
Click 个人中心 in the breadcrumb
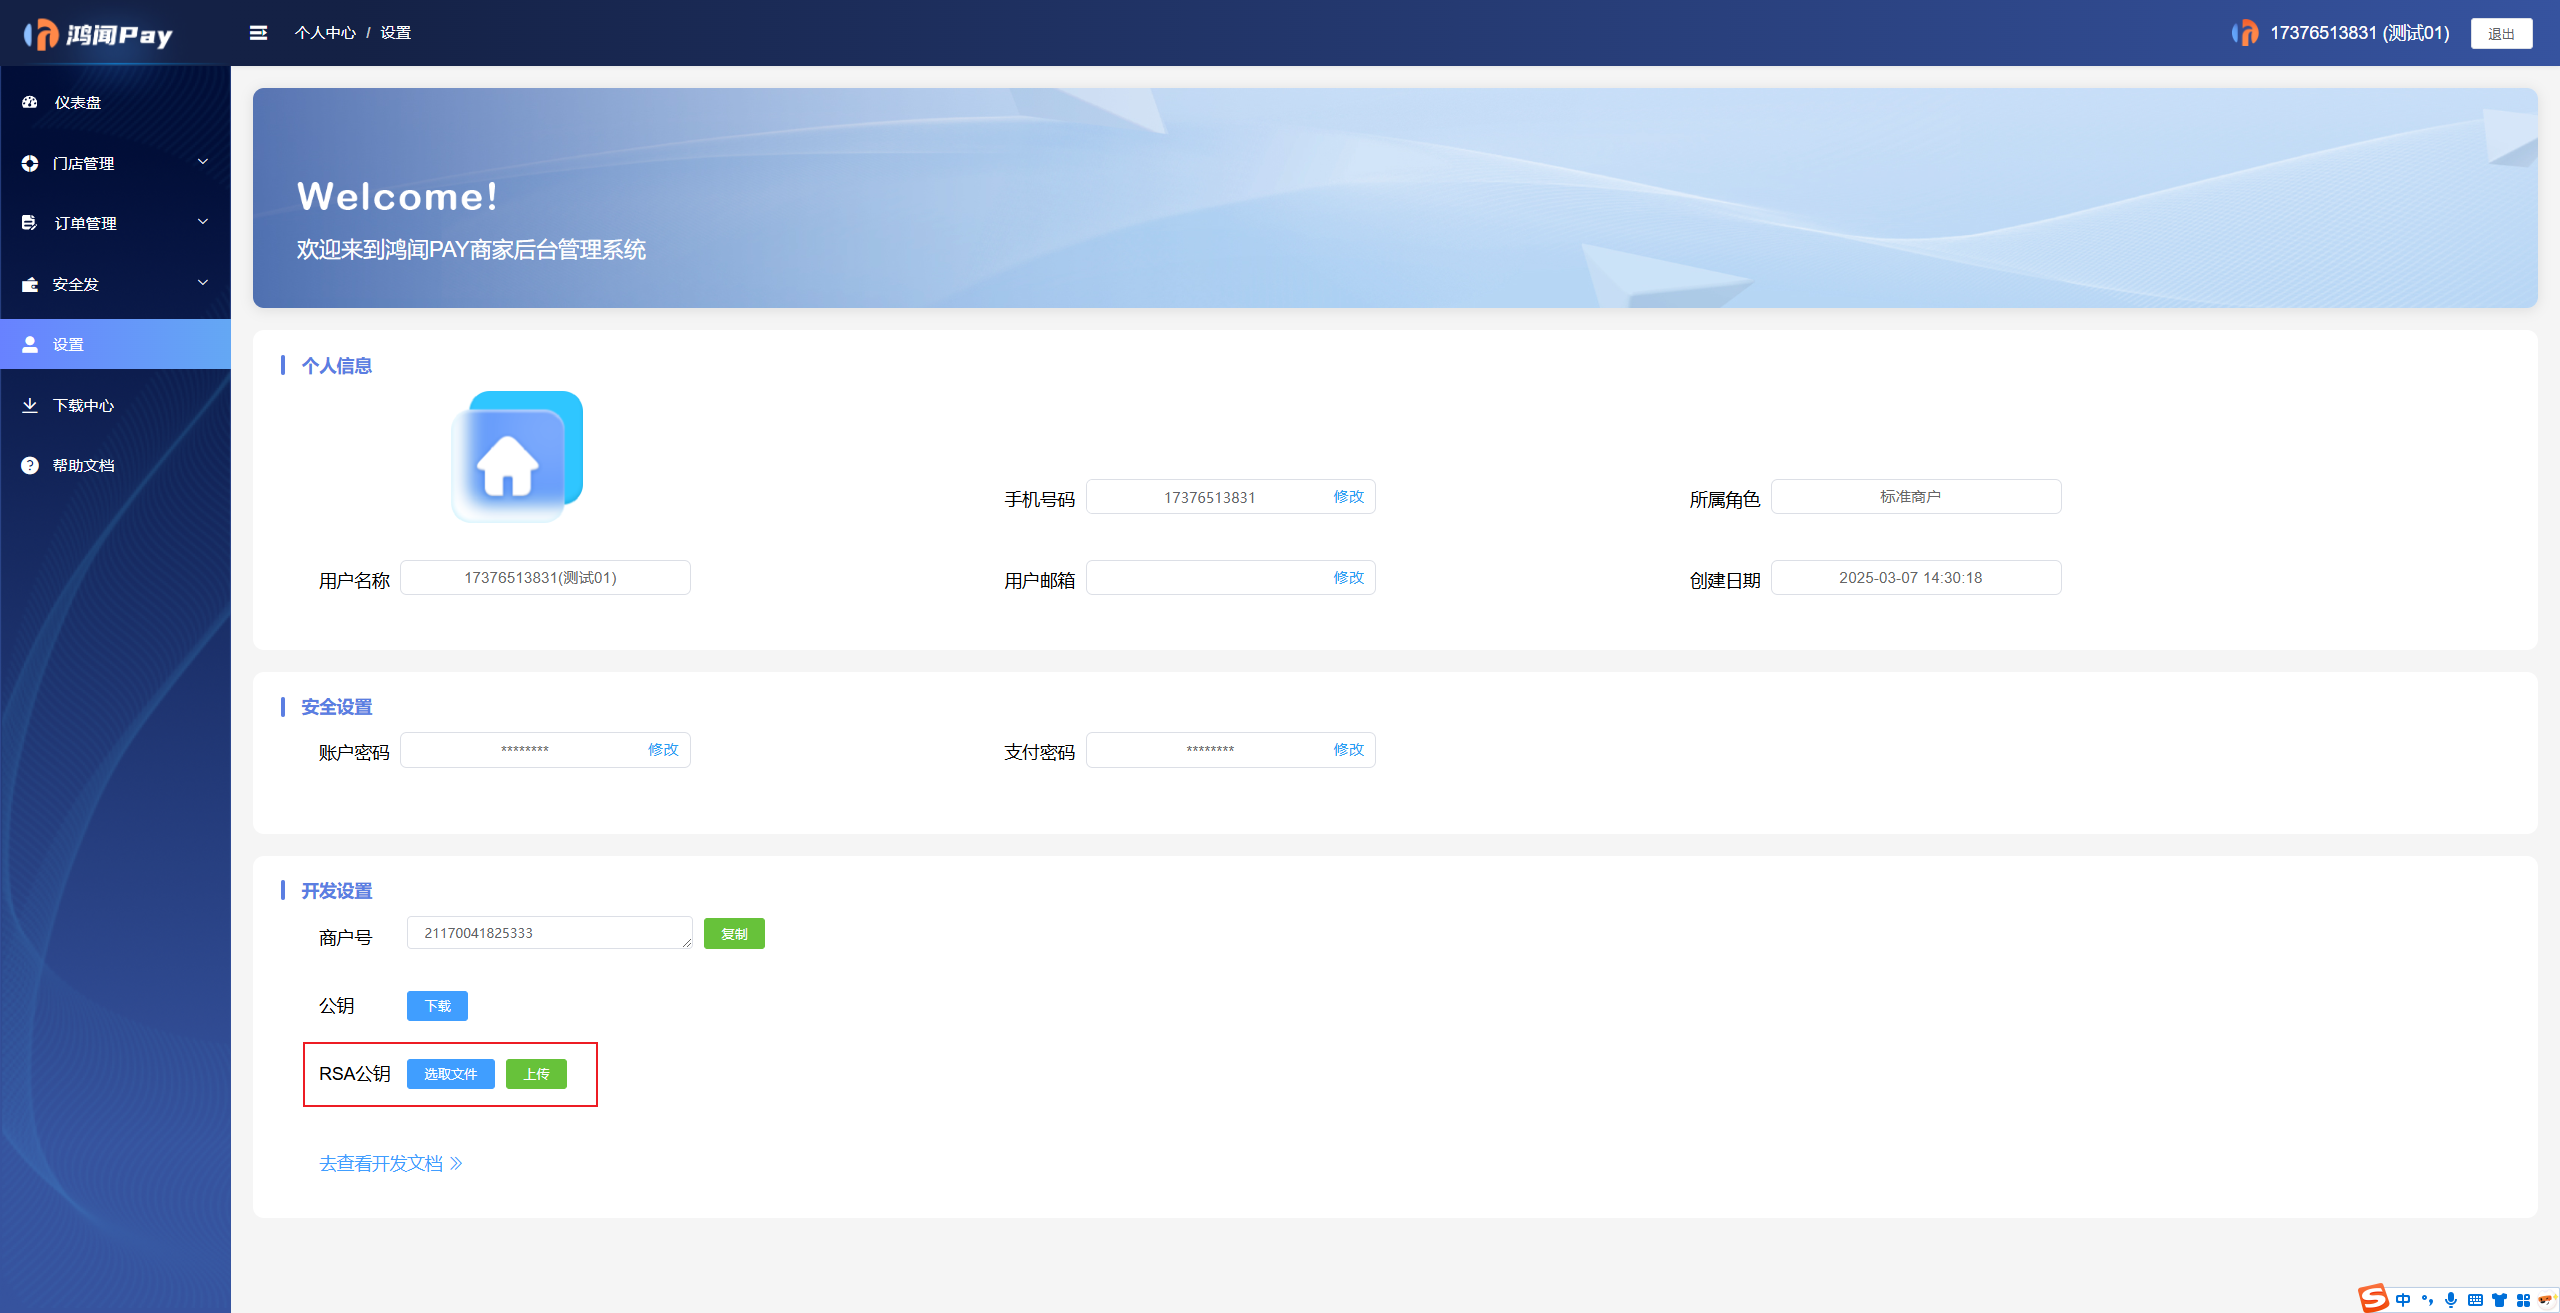(x=325, y=33)
